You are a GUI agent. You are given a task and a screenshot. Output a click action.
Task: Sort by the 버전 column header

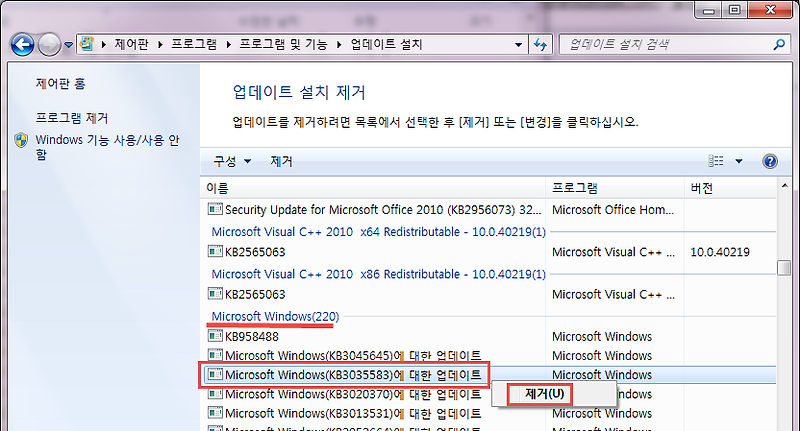pyautogui.click(x=730, y=188)
